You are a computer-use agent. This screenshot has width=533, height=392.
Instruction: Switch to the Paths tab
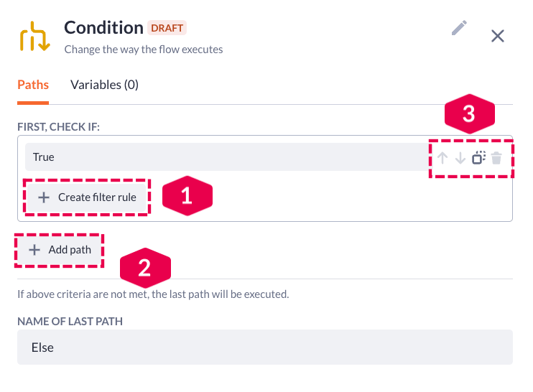tap(33, 85)
